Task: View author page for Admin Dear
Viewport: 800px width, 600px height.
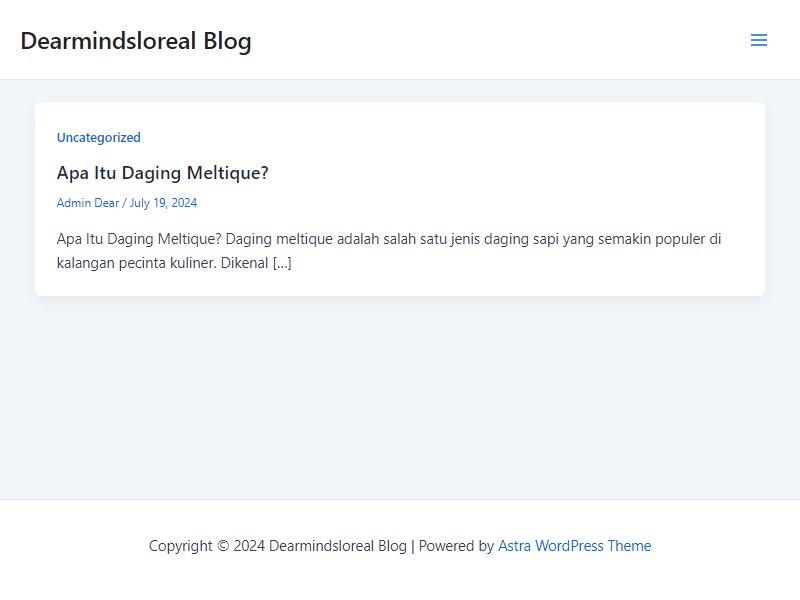Action: point(88,203)
